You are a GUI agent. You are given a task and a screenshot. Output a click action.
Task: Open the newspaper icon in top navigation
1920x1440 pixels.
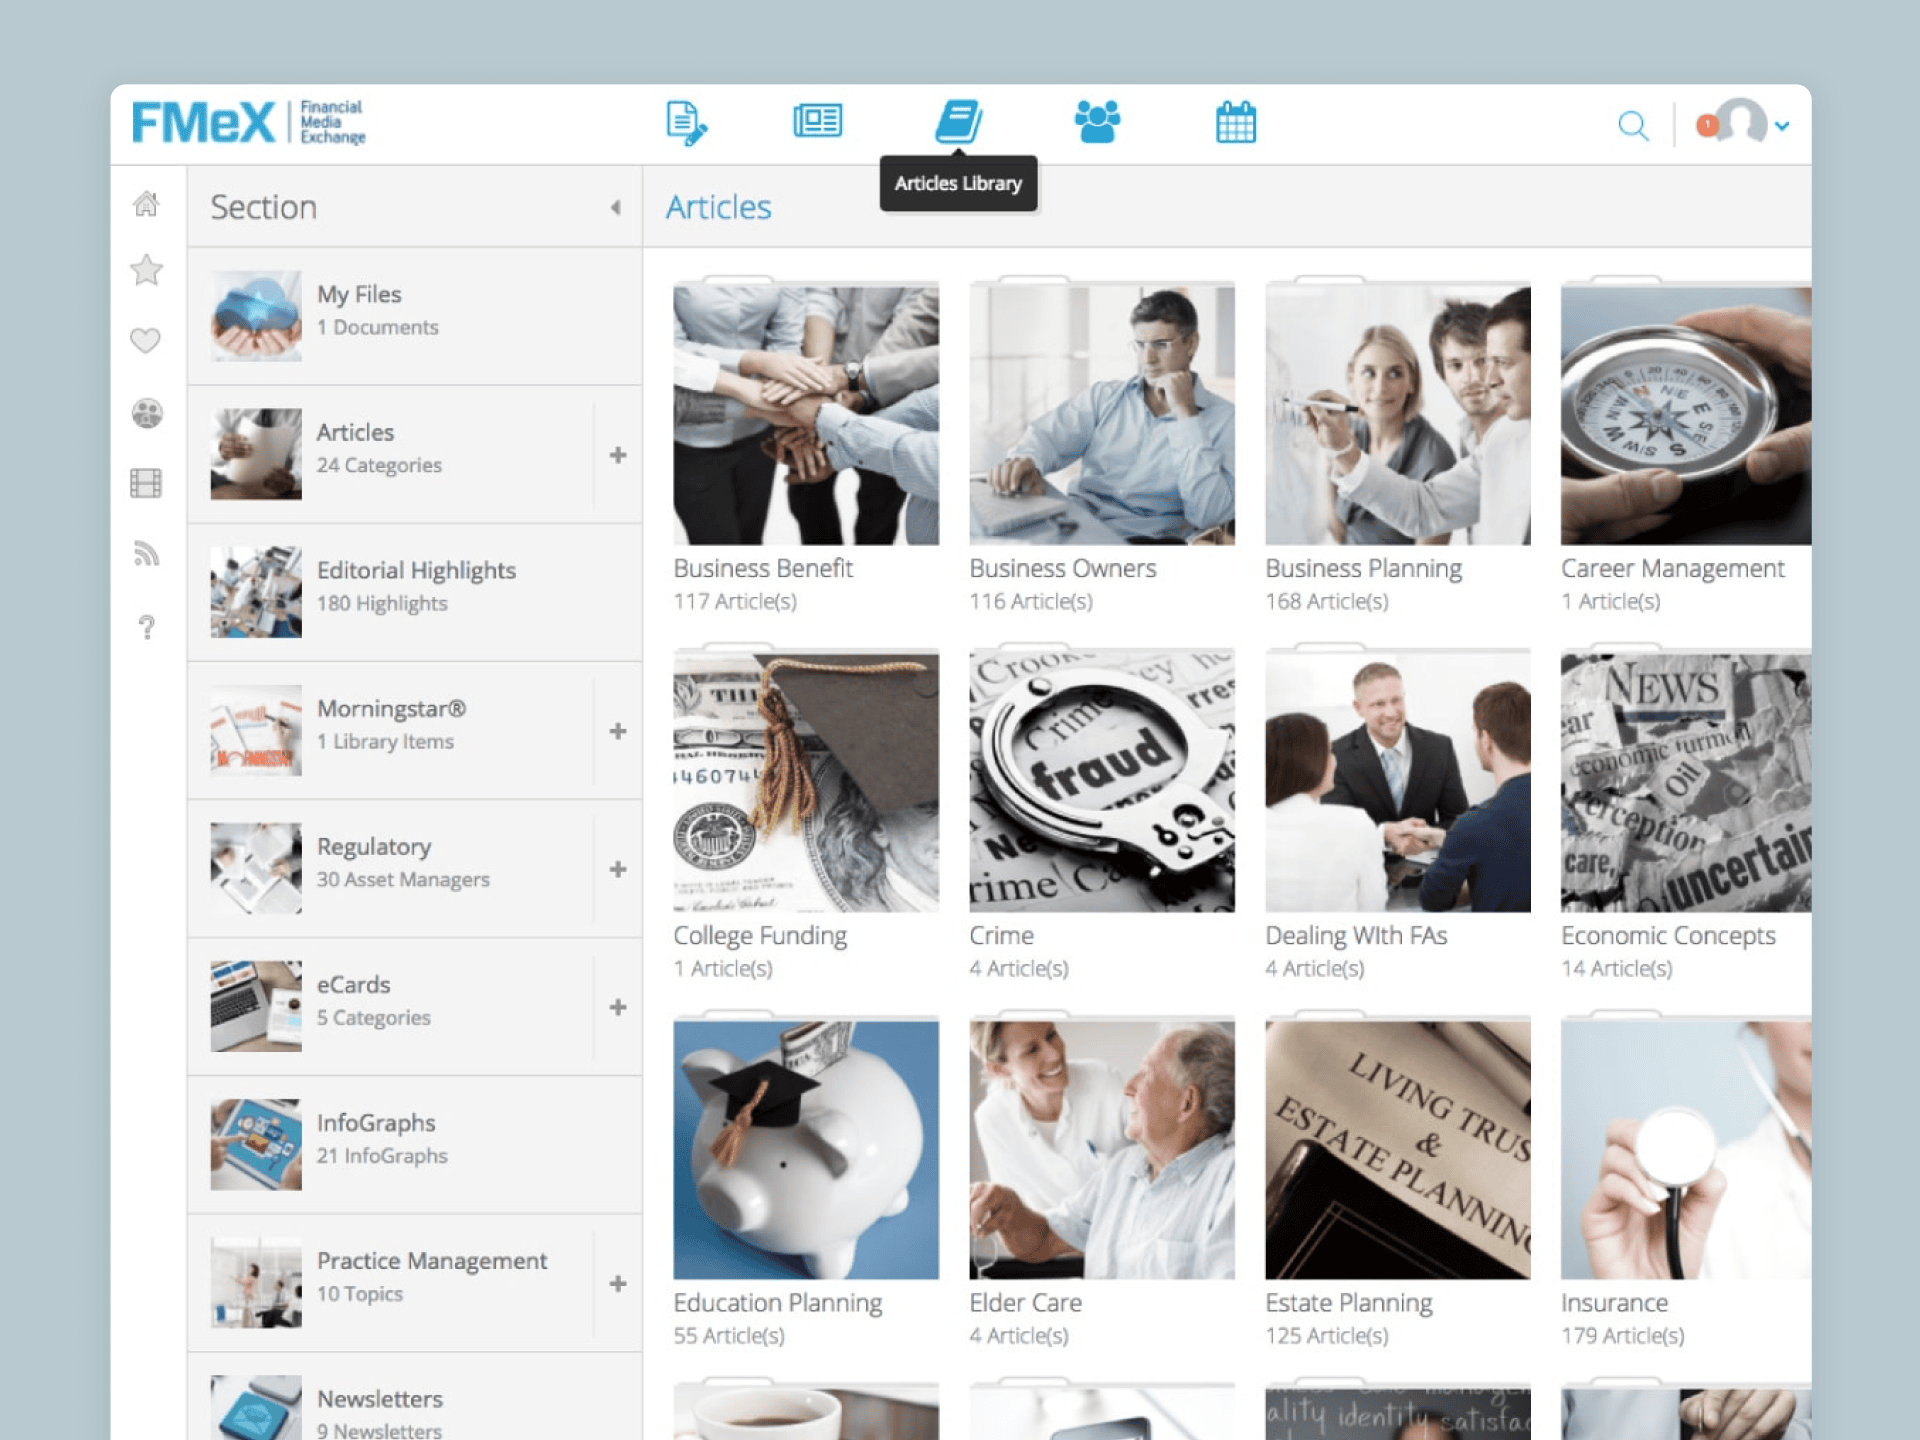[817, 121]
